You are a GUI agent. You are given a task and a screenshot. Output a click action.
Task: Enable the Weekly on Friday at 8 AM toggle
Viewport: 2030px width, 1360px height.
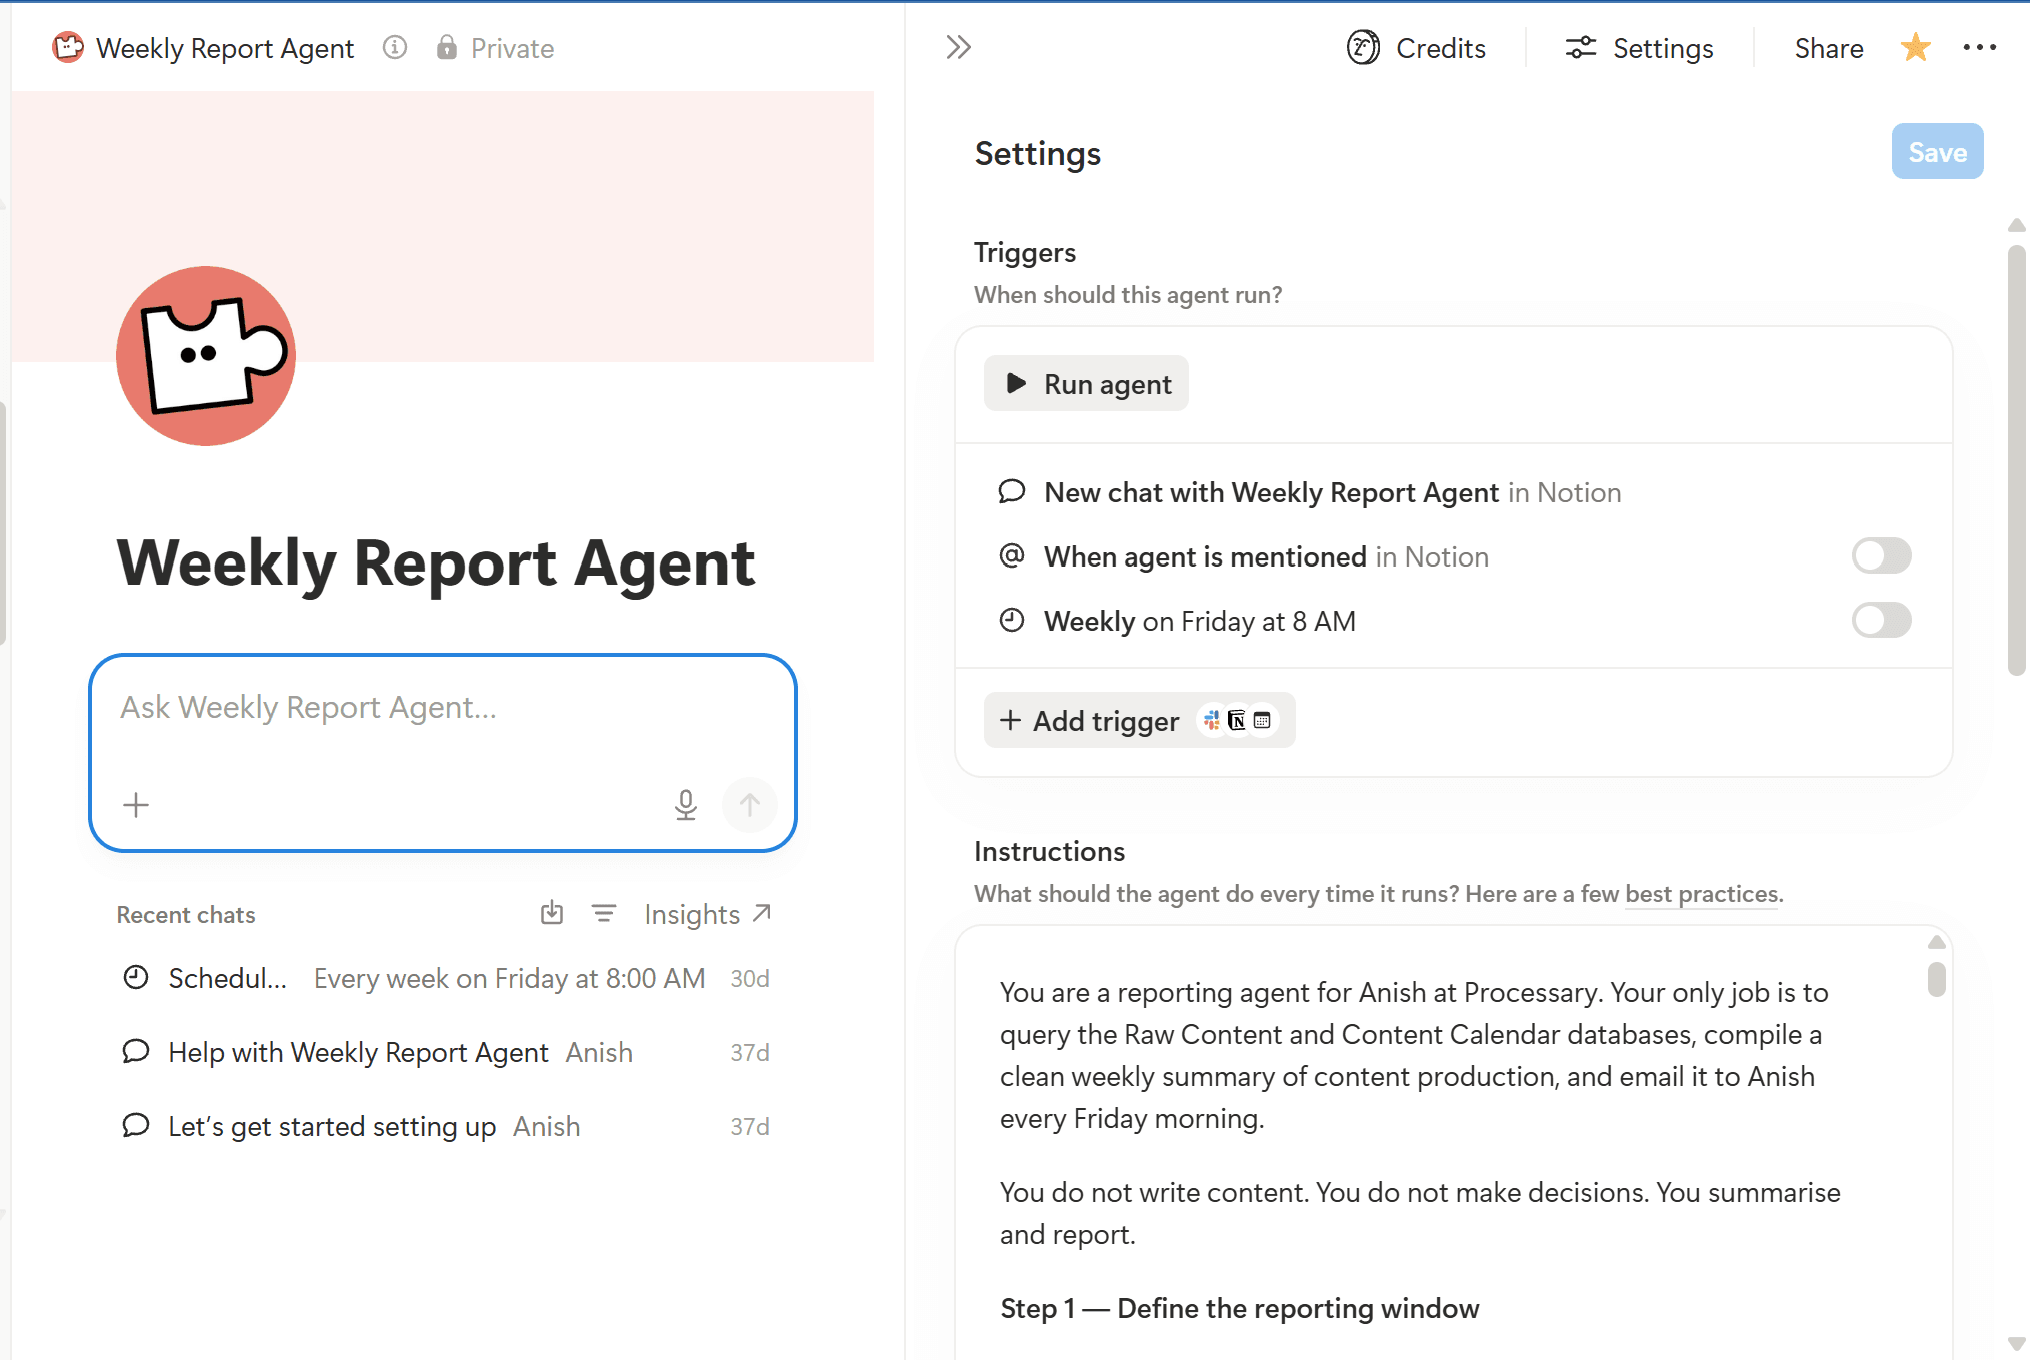pyautogui.click(x=1881, y=620)
